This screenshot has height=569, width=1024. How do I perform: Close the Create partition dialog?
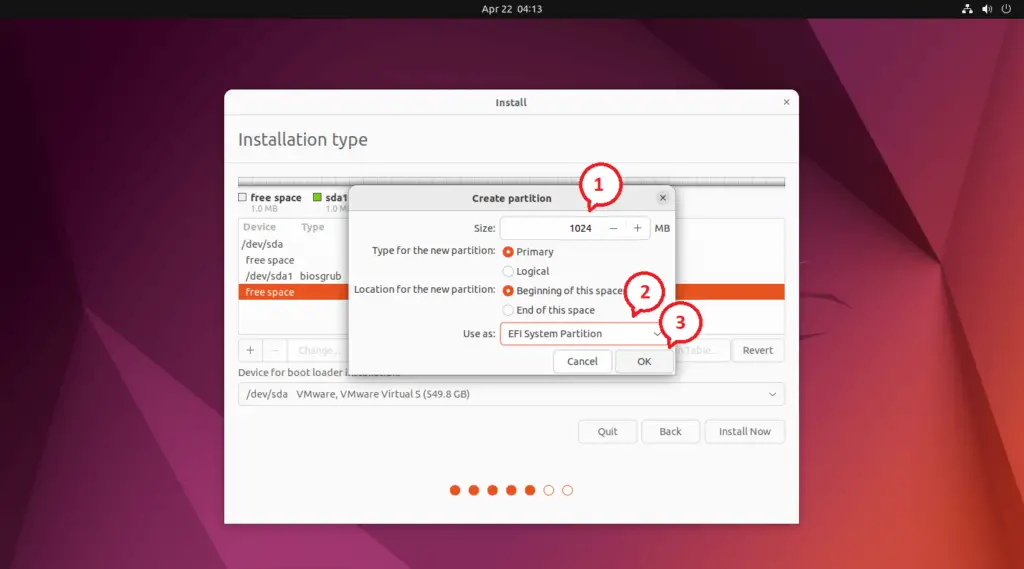pos(663,197)
